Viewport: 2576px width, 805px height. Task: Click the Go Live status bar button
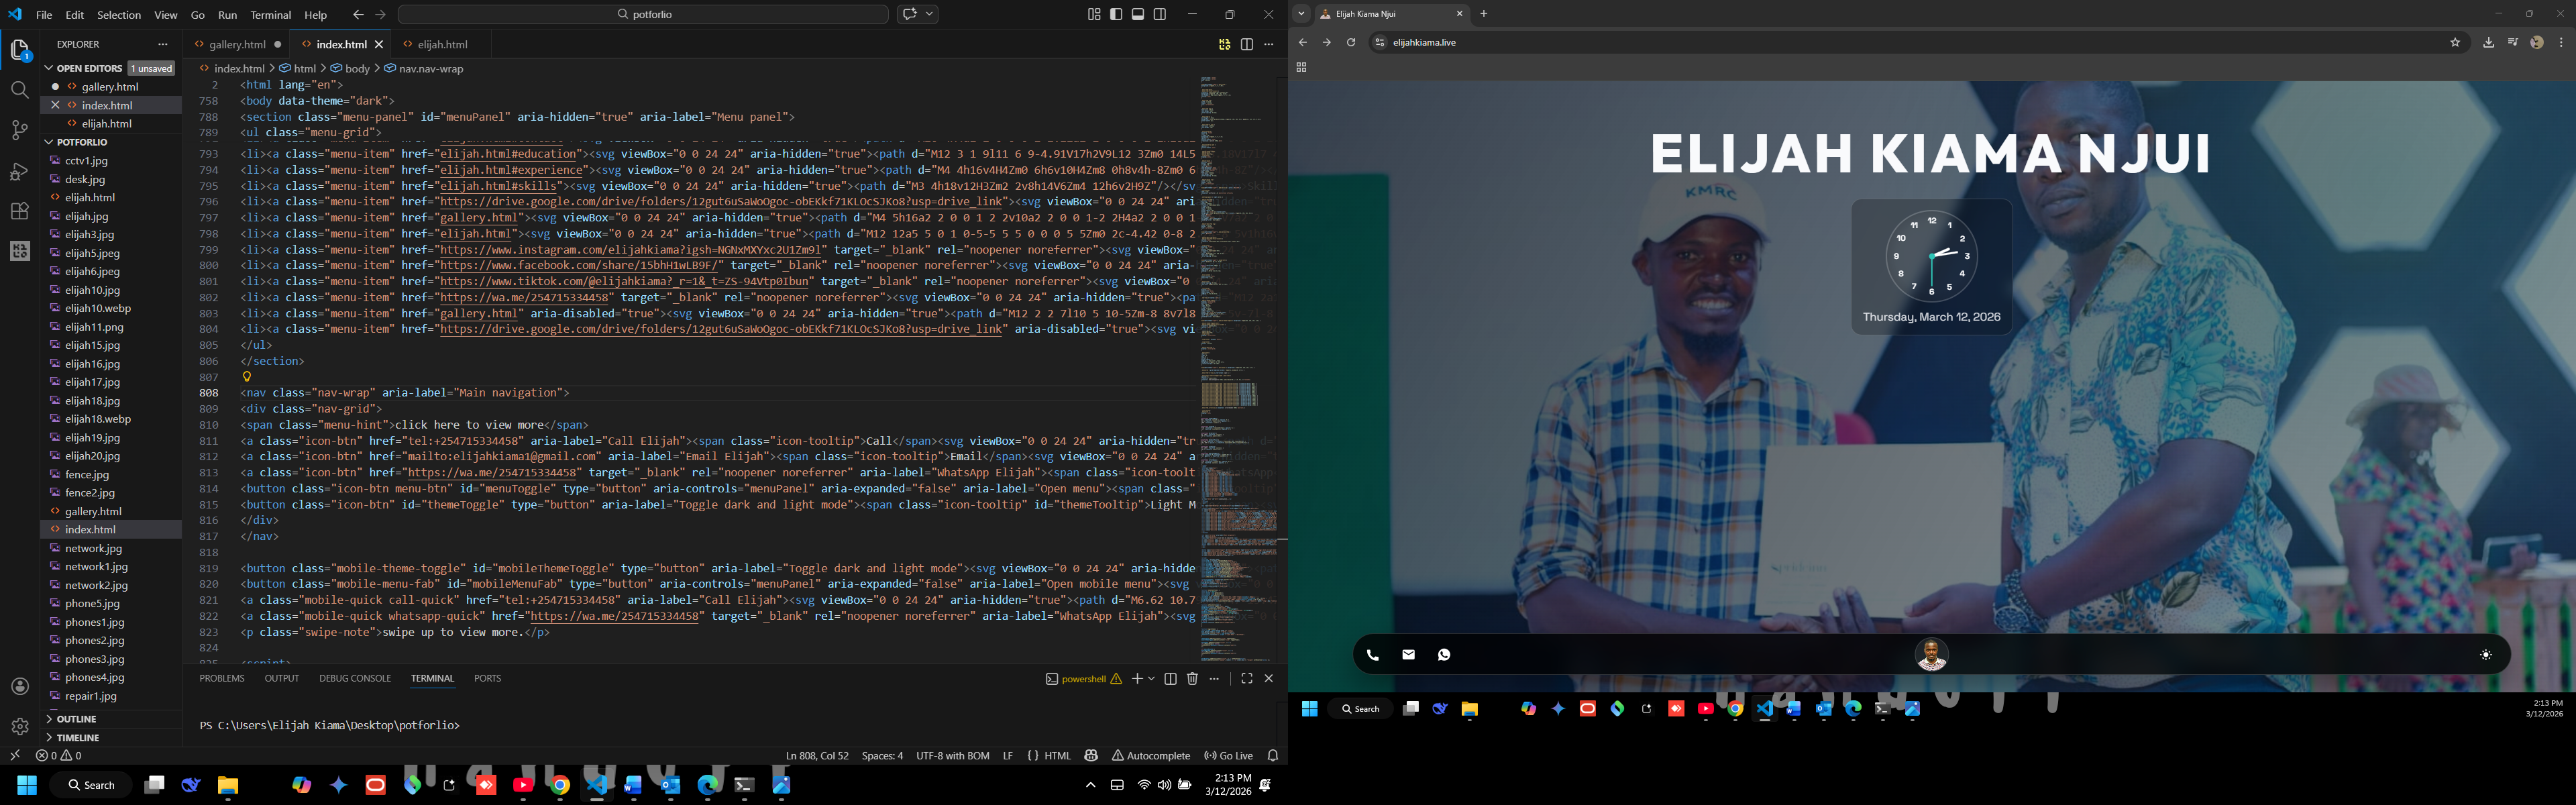[x=1229, y=756]
